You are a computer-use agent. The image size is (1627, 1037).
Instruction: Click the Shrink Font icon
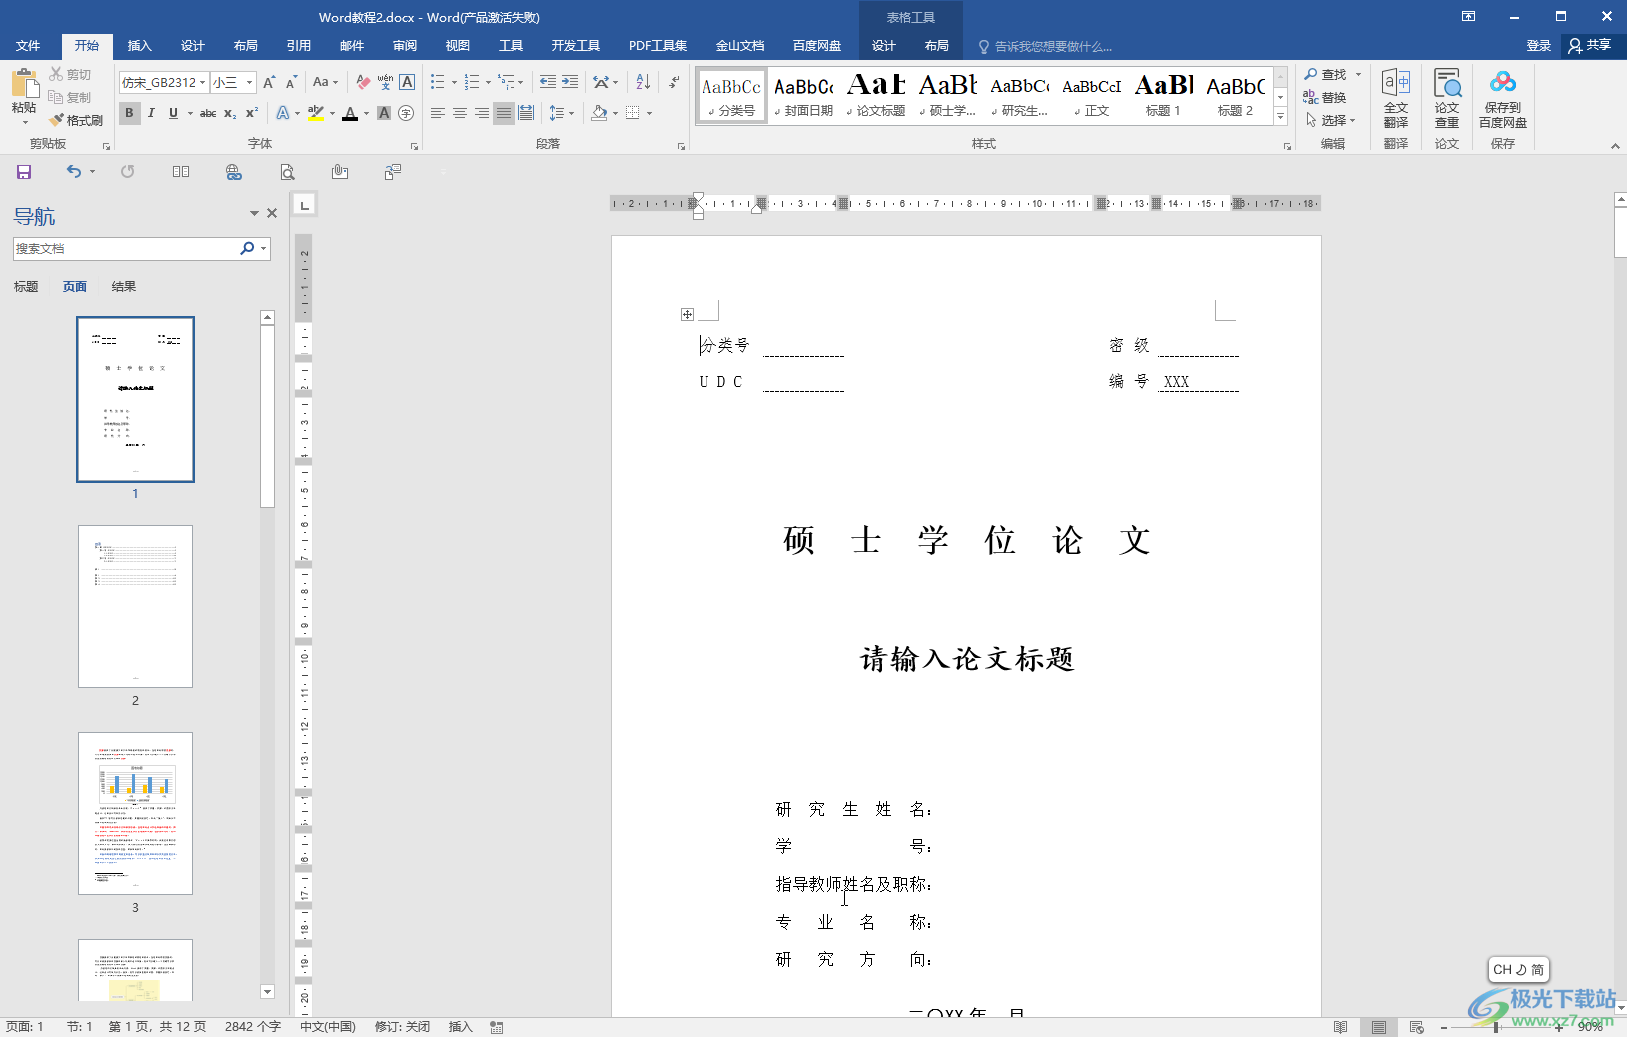[x=291, y=82]
